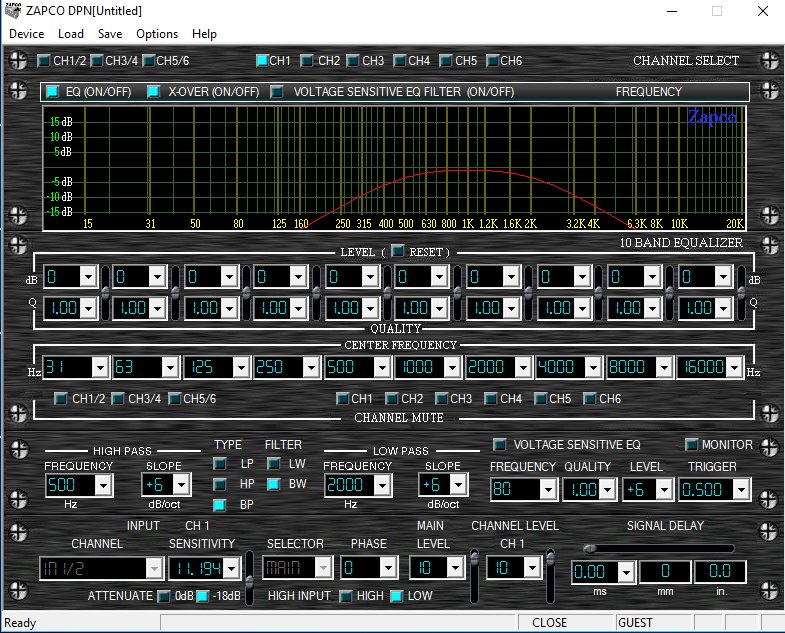This screenshot has width=785, height=633.
Task: Select HP crossover type
Action: point(219,484)
